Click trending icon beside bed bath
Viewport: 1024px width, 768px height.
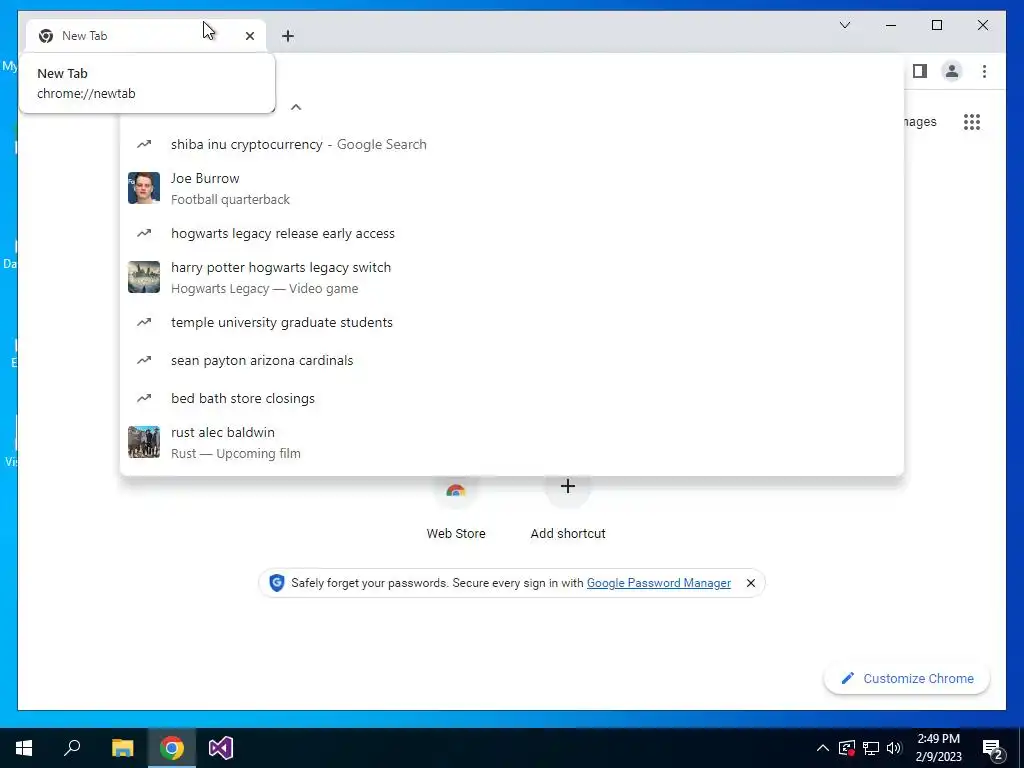(144, 398)
